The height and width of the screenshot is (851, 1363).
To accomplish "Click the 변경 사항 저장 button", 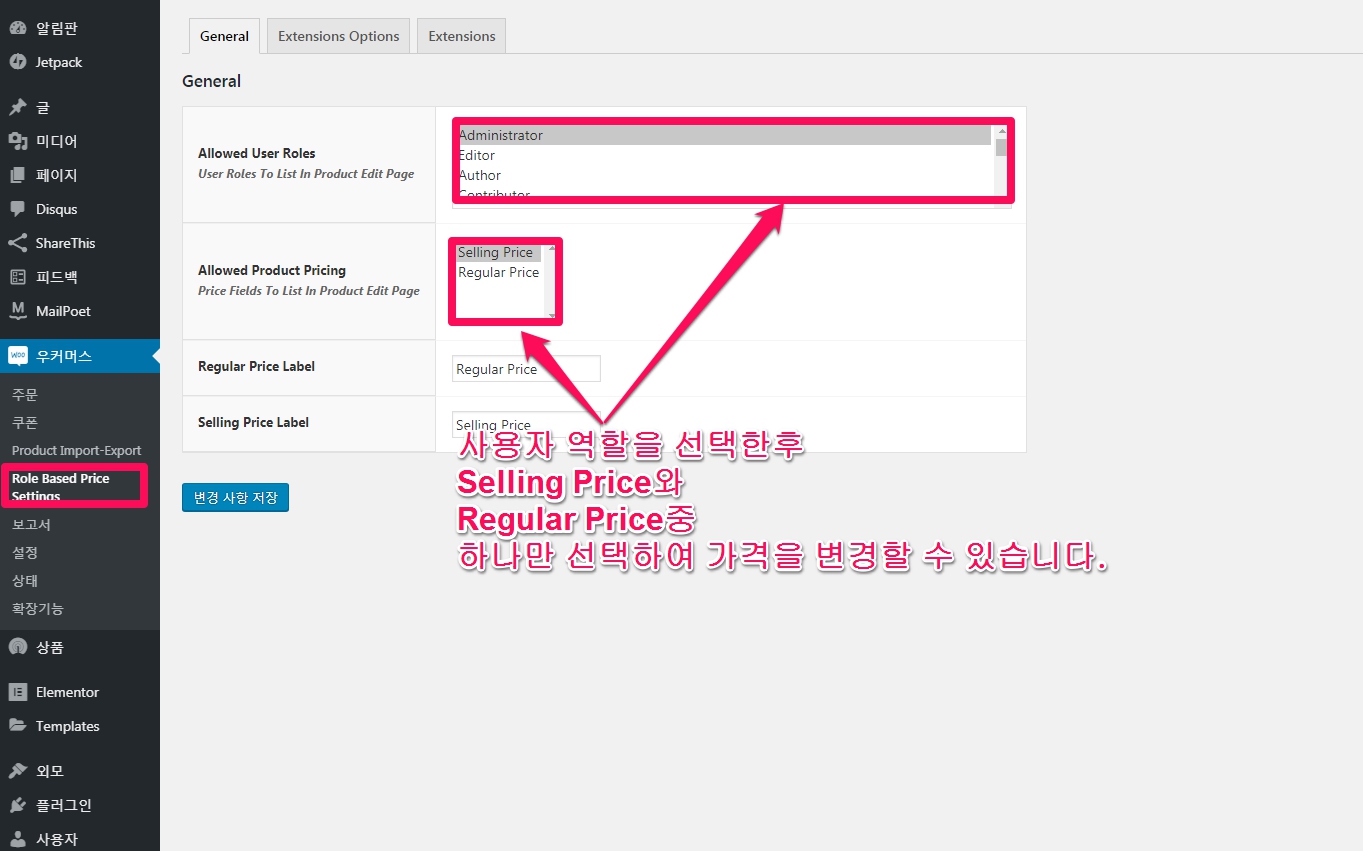I will (x=235, y=497).
